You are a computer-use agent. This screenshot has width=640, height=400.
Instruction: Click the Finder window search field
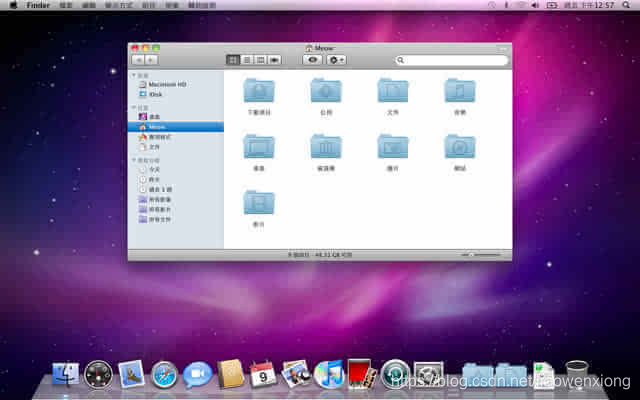(451, 60)
